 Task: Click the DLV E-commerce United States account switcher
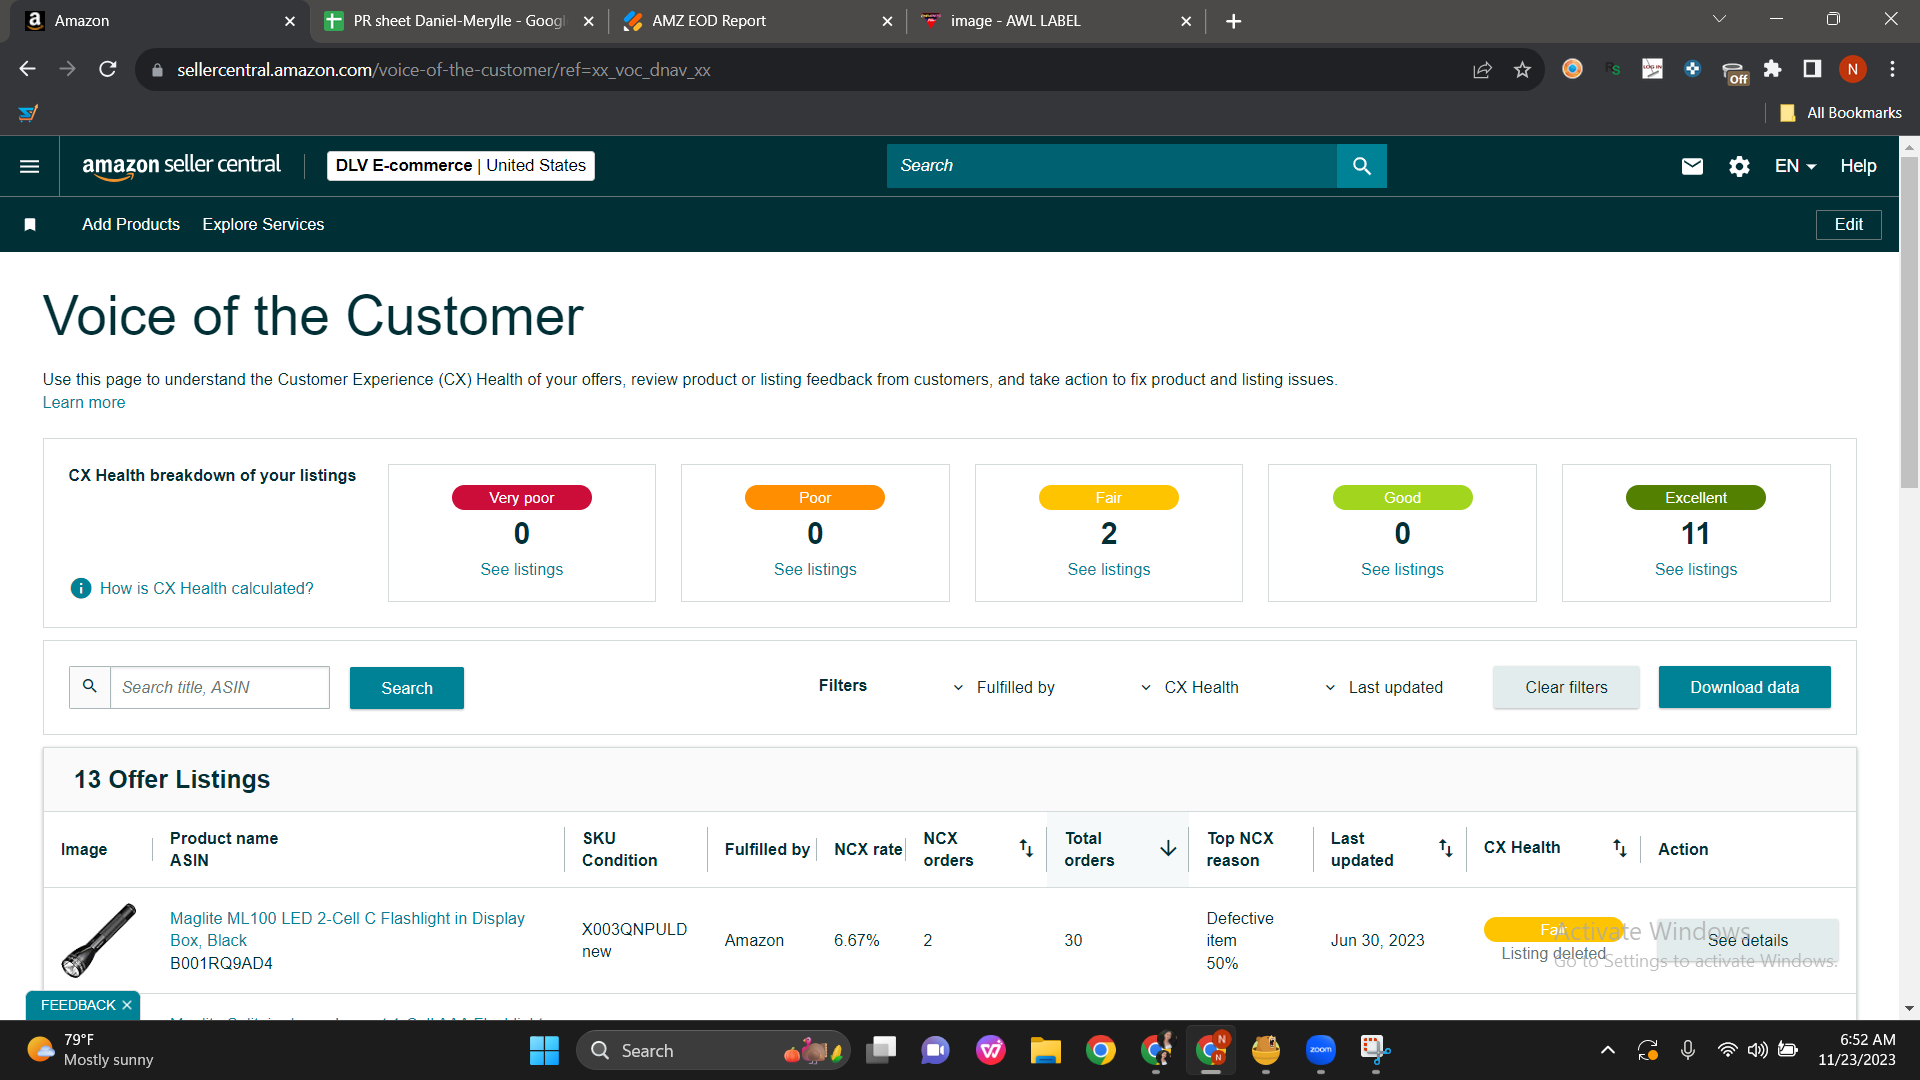coord(461,166)
